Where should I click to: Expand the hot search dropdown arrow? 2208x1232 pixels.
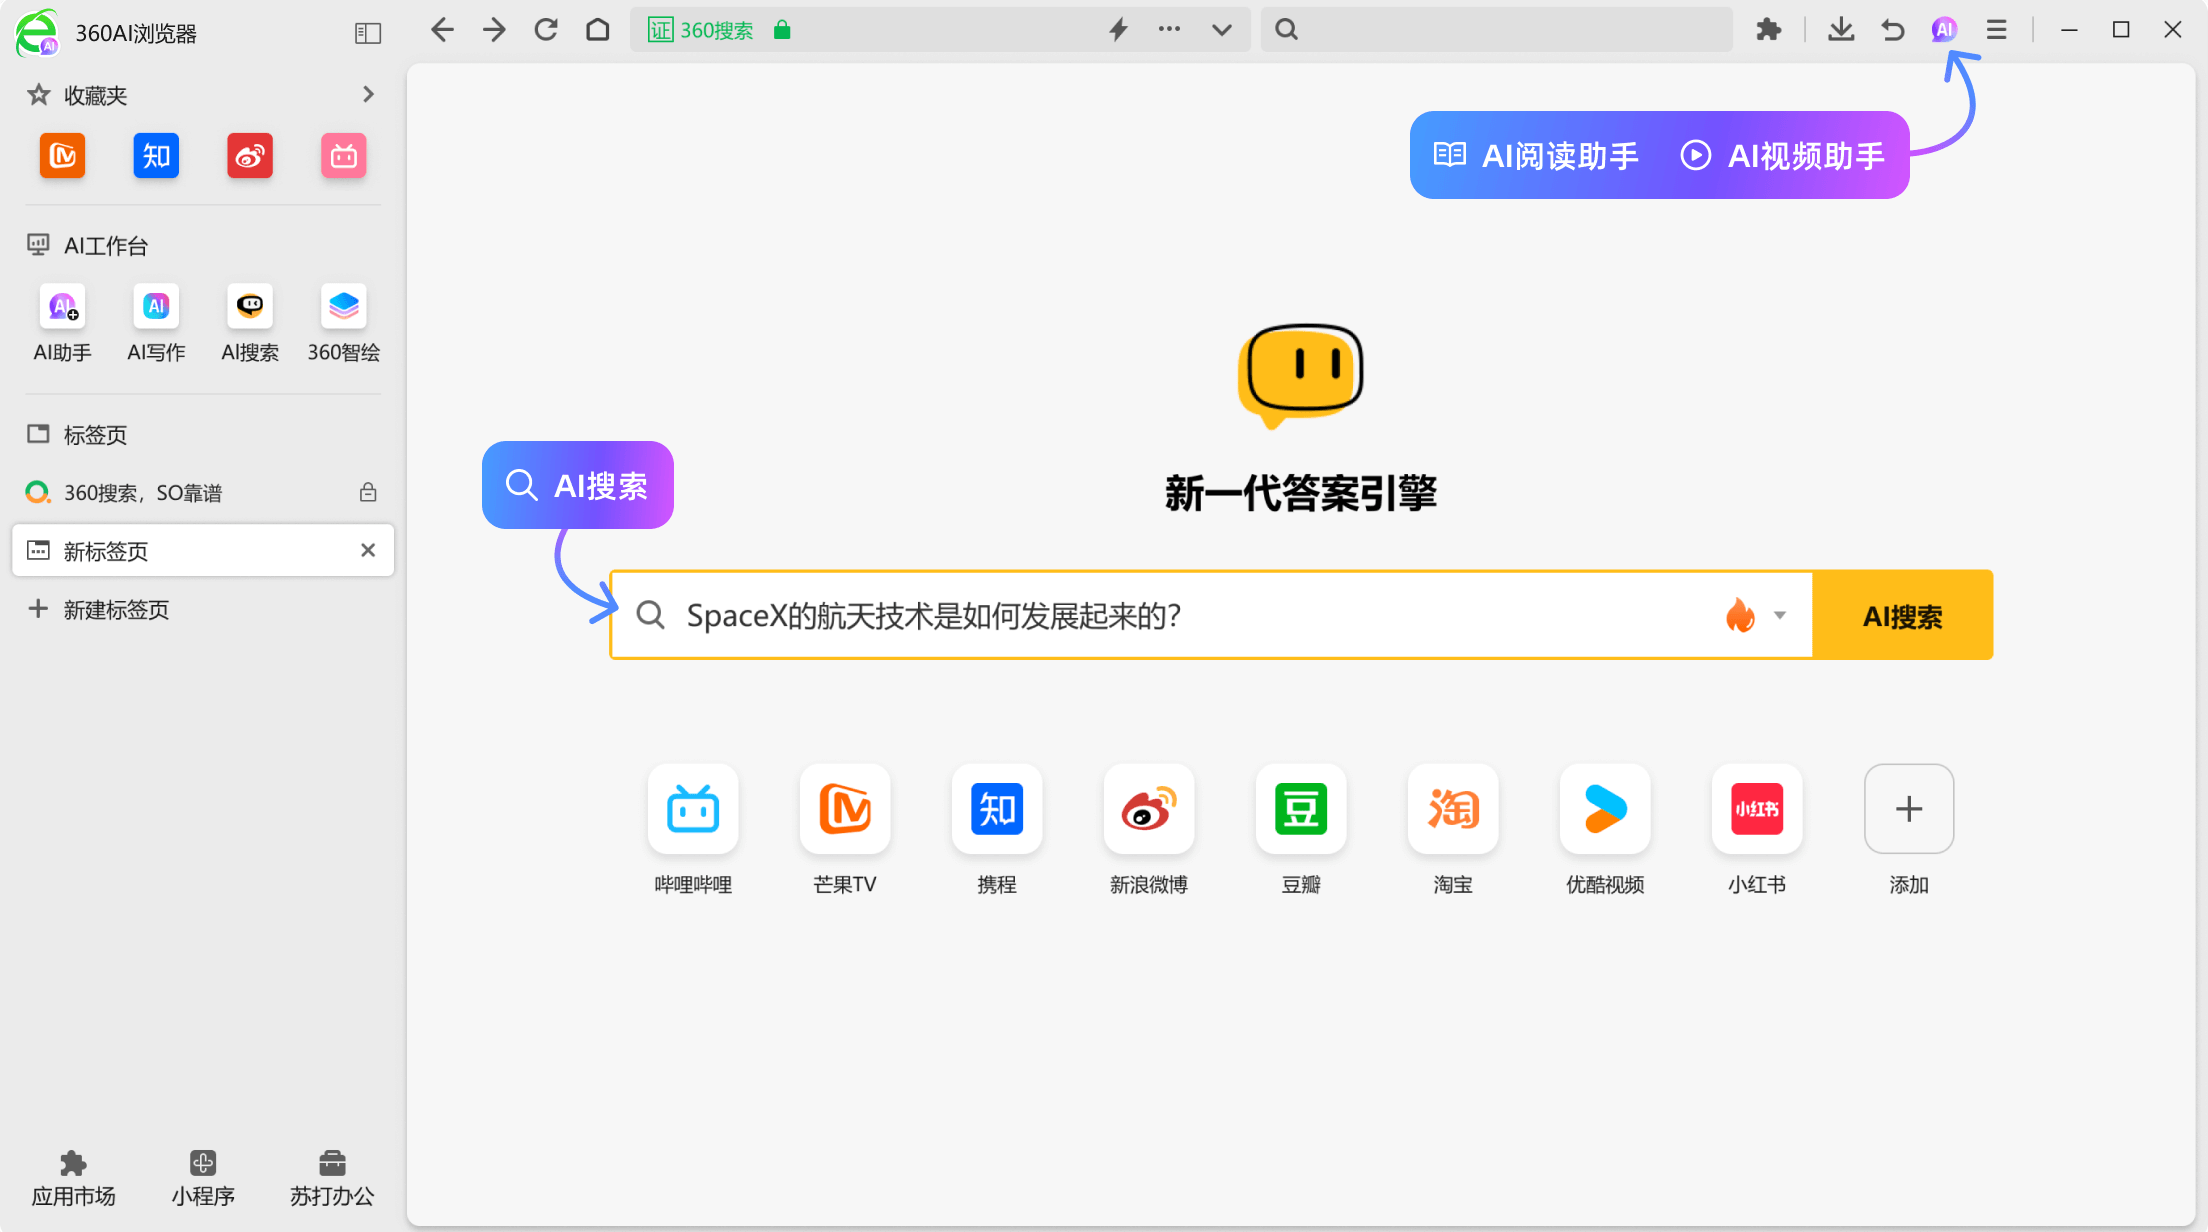(1778, 616)
